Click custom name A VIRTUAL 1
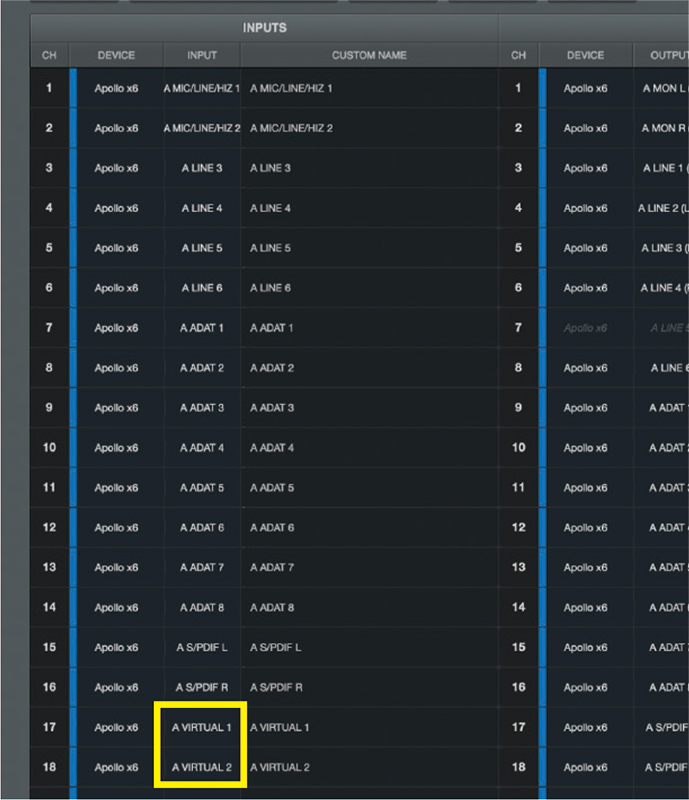The width and height of the screenshot is (689, 800). point(370,727)
